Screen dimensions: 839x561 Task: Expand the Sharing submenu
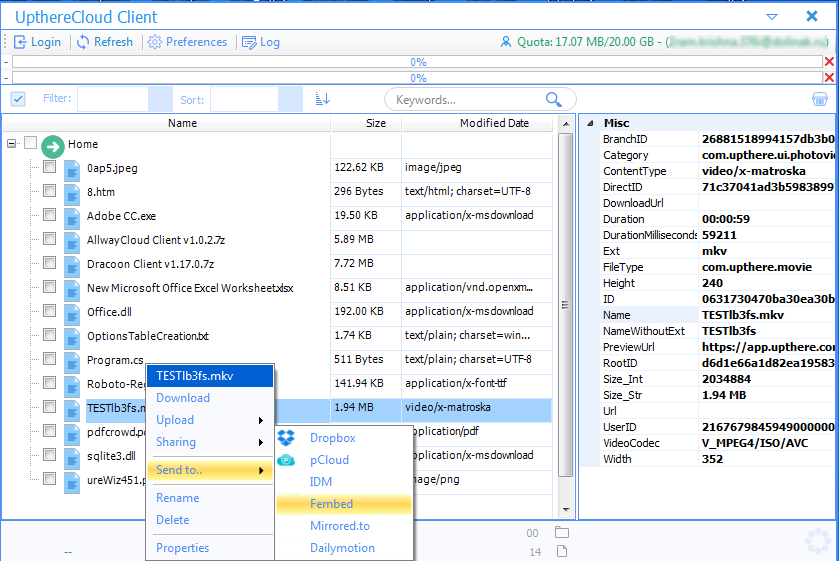pos(210,442)
